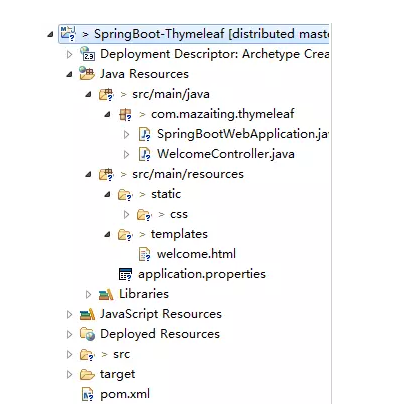Click the welcome.html file icon
Viewport: 400px width, 419px height.
145,254
